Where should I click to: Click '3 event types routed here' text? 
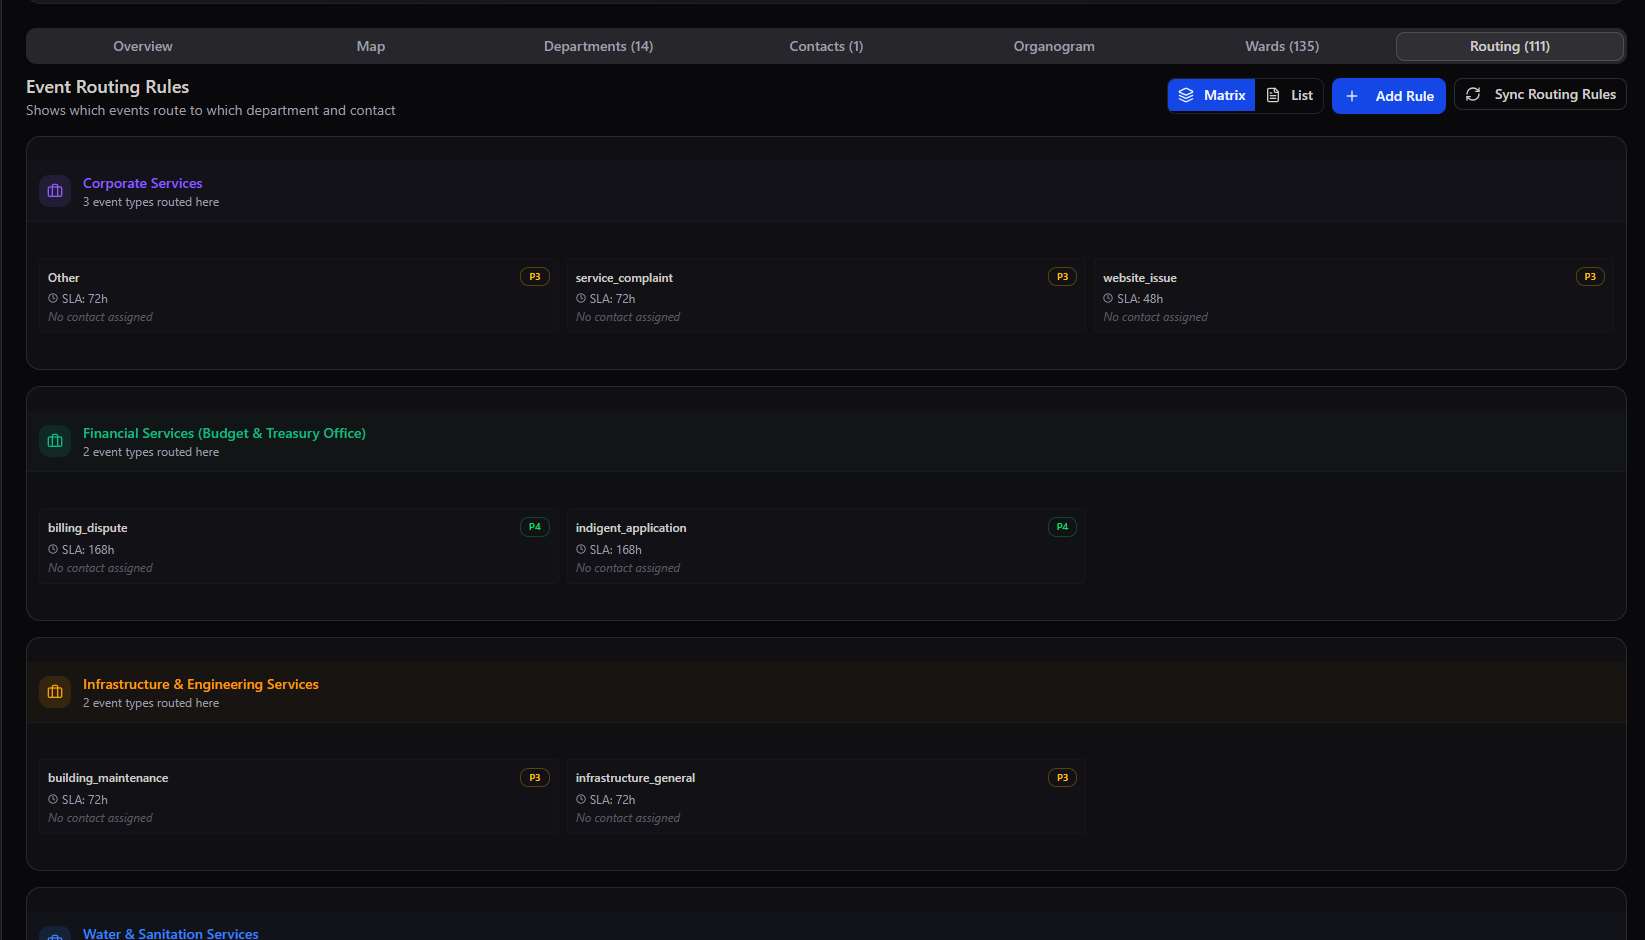(x=151, y=202)
